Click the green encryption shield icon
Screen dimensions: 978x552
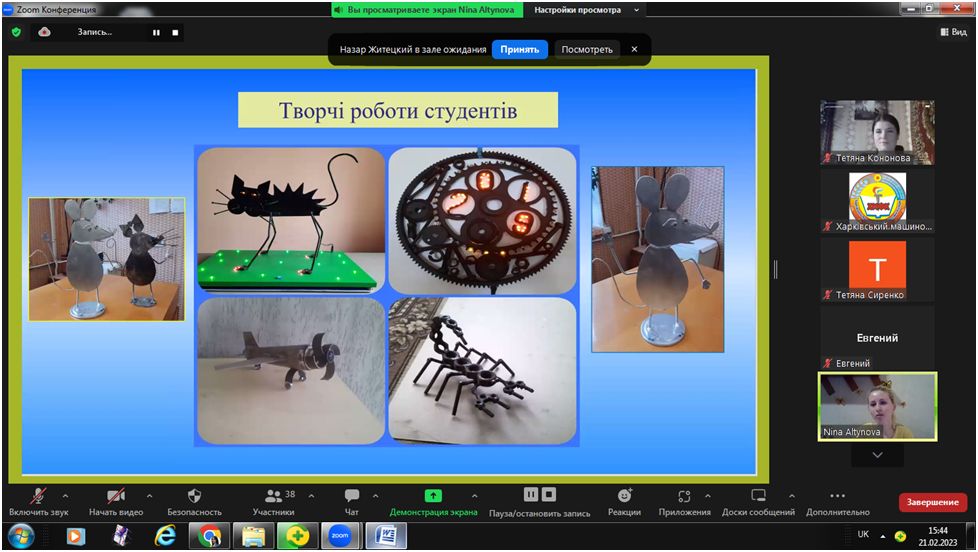pos(16,32)
